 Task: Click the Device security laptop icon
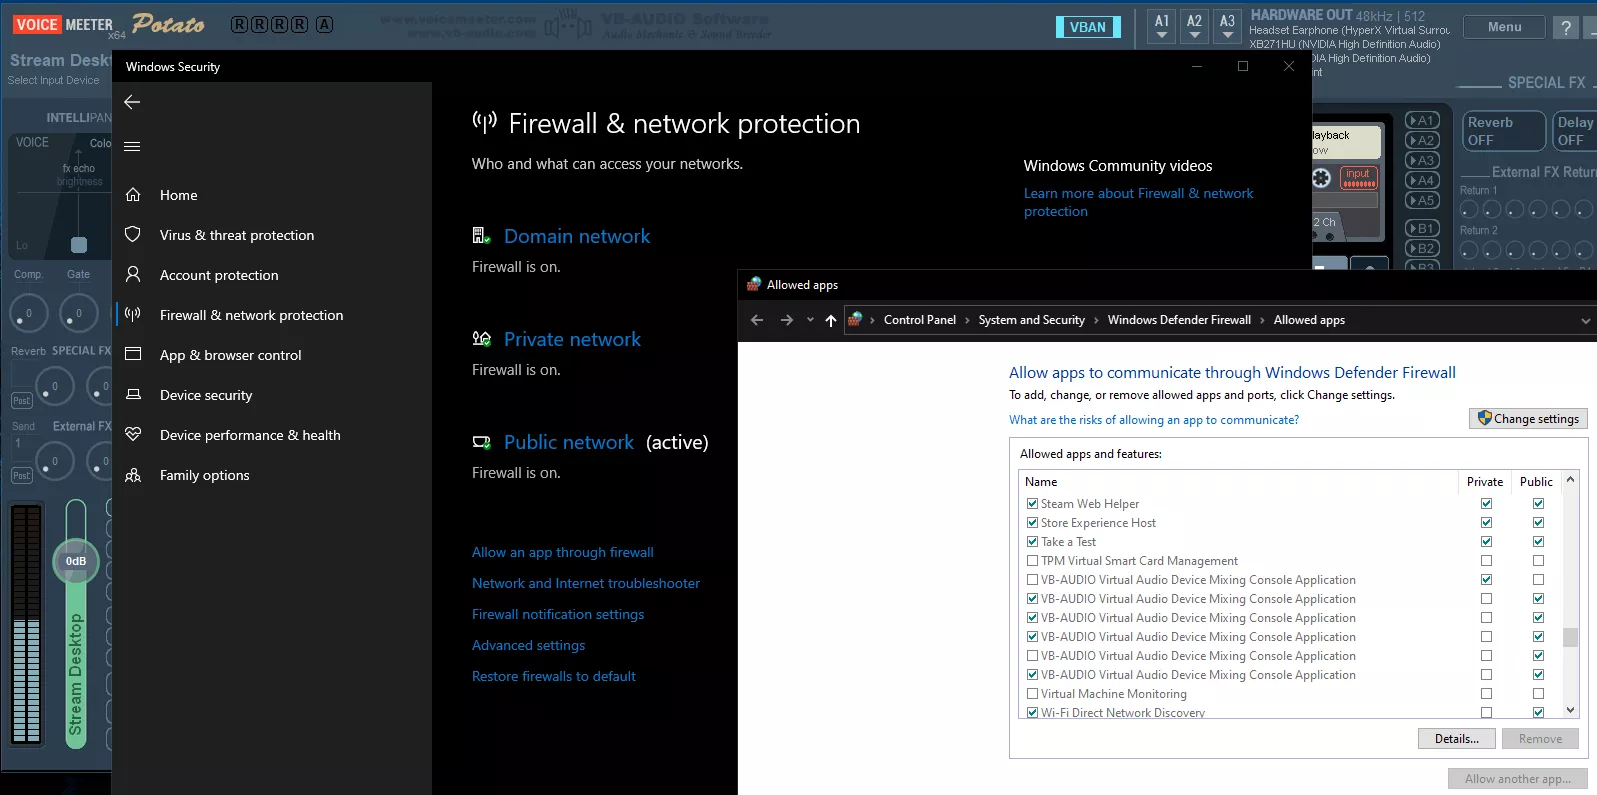pos(133,394)
